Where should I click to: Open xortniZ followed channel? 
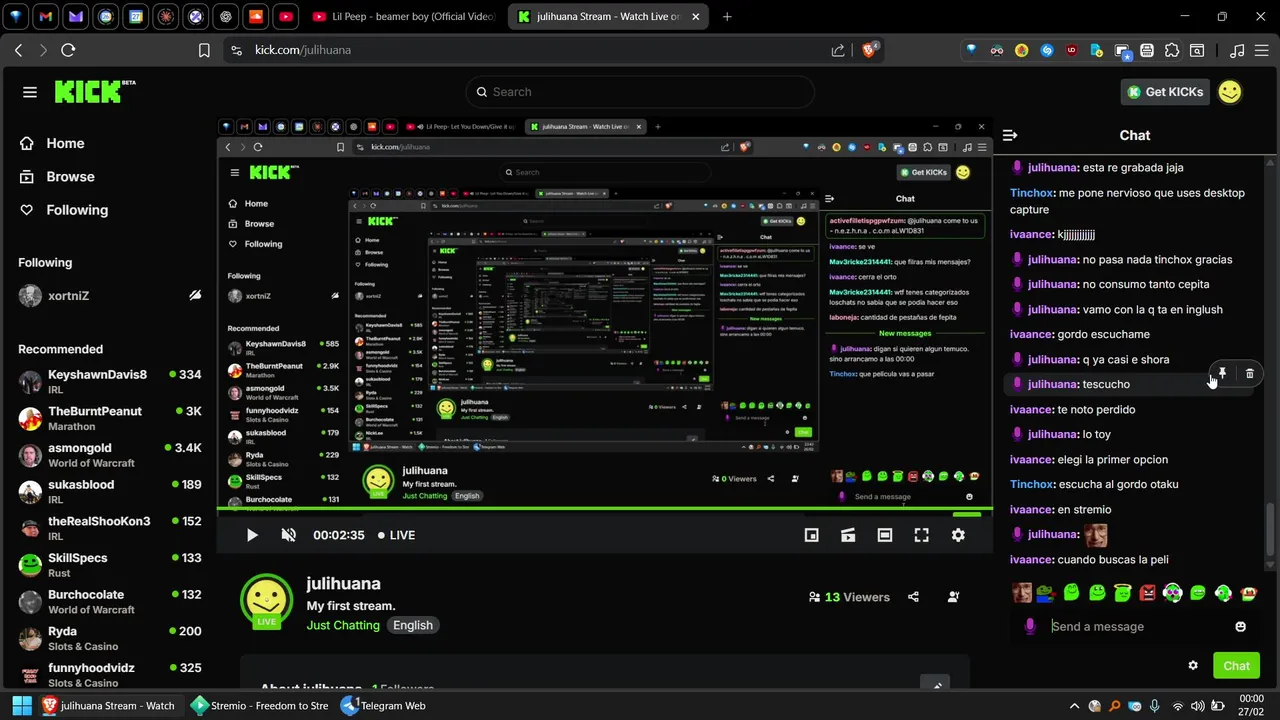110,296
